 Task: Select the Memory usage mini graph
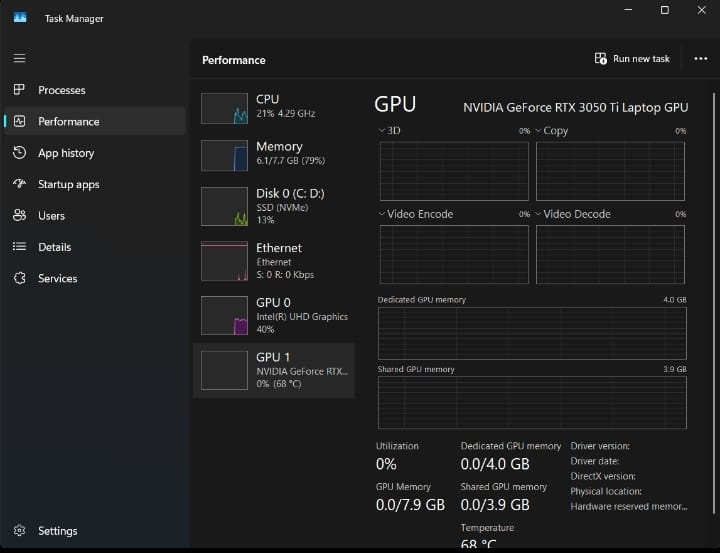(x=224, y=155)
